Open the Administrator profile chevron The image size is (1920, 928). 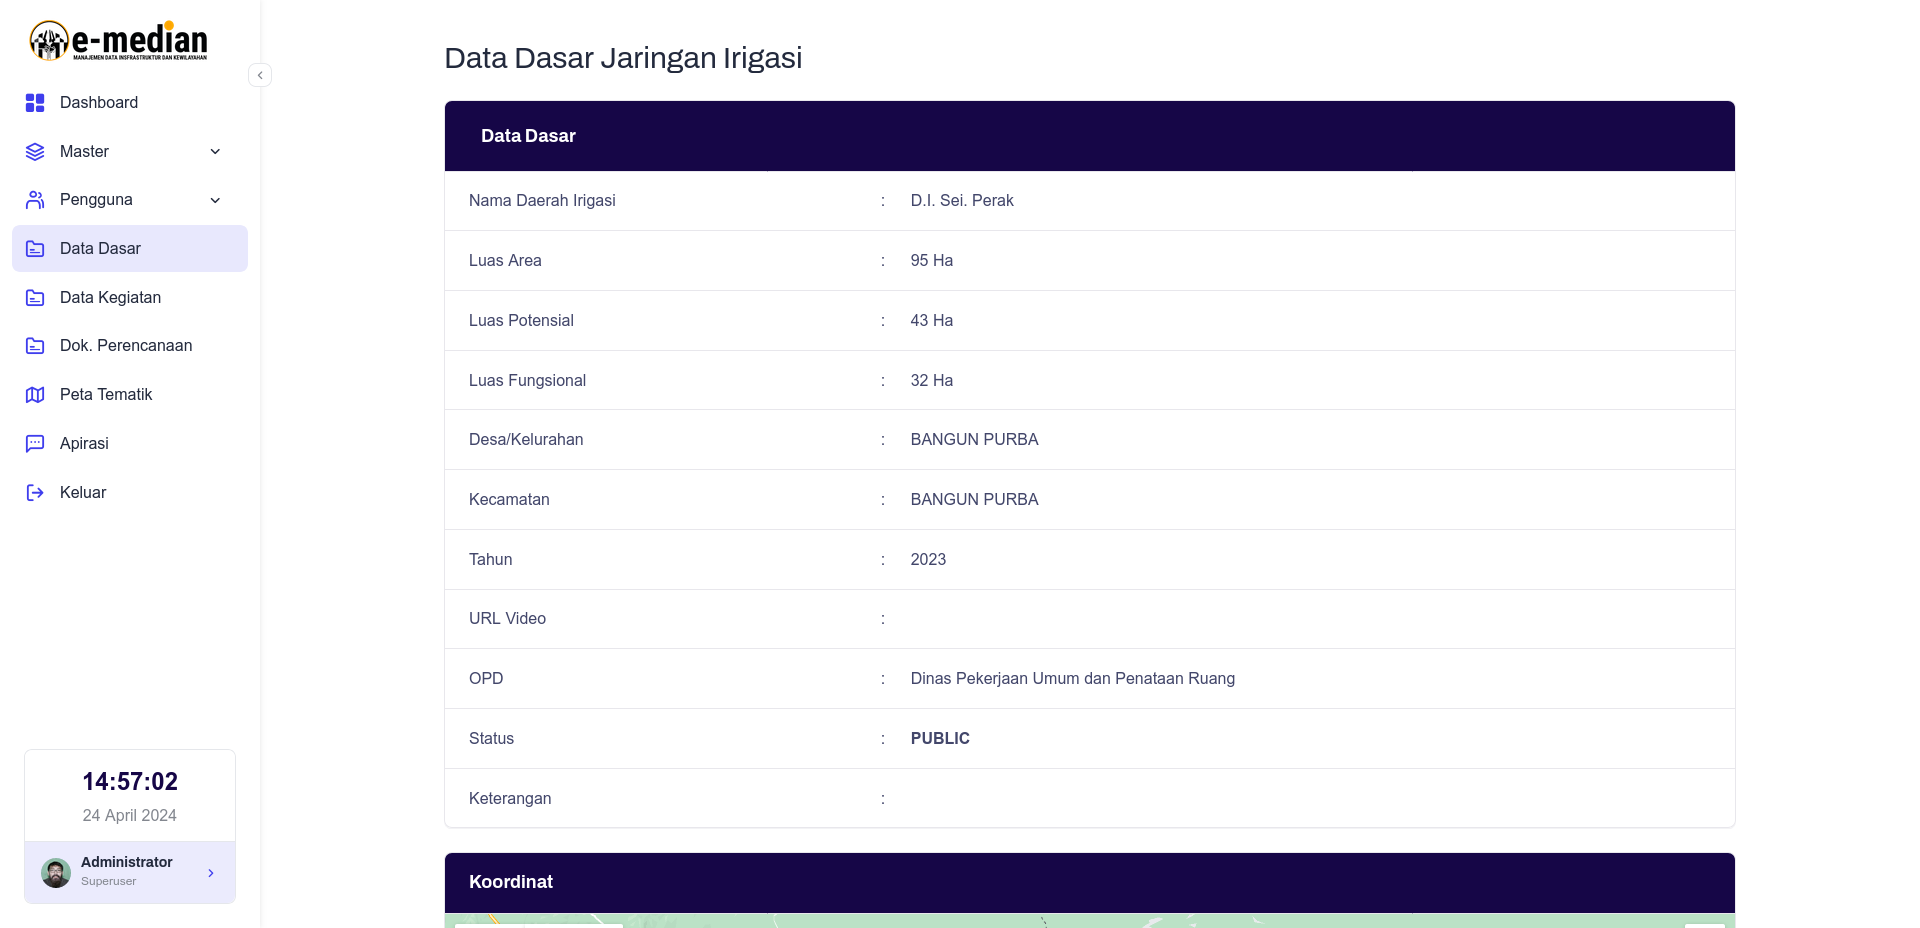click(211, 873)
